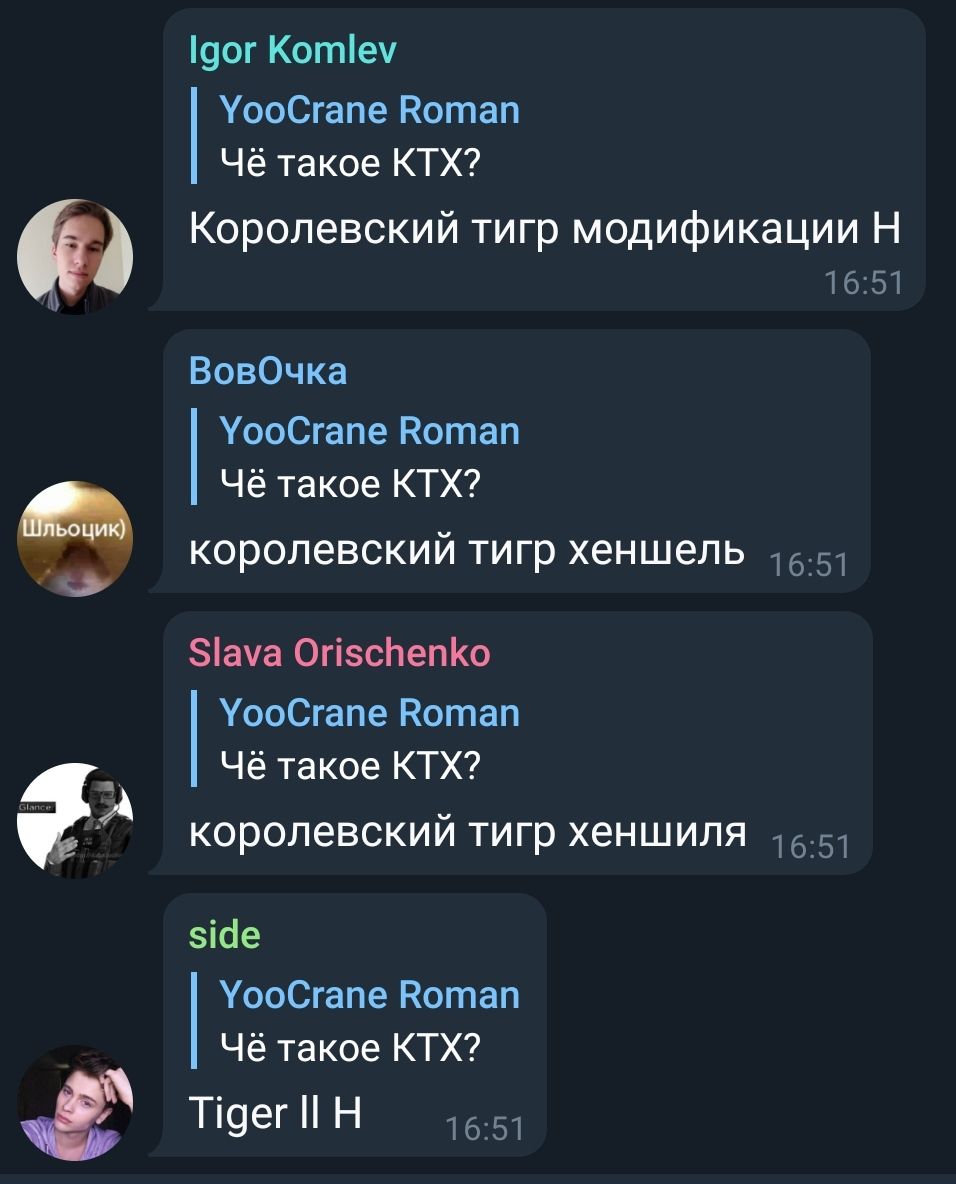Tap the 'Tiger II H' message text

click(276, 1113)
